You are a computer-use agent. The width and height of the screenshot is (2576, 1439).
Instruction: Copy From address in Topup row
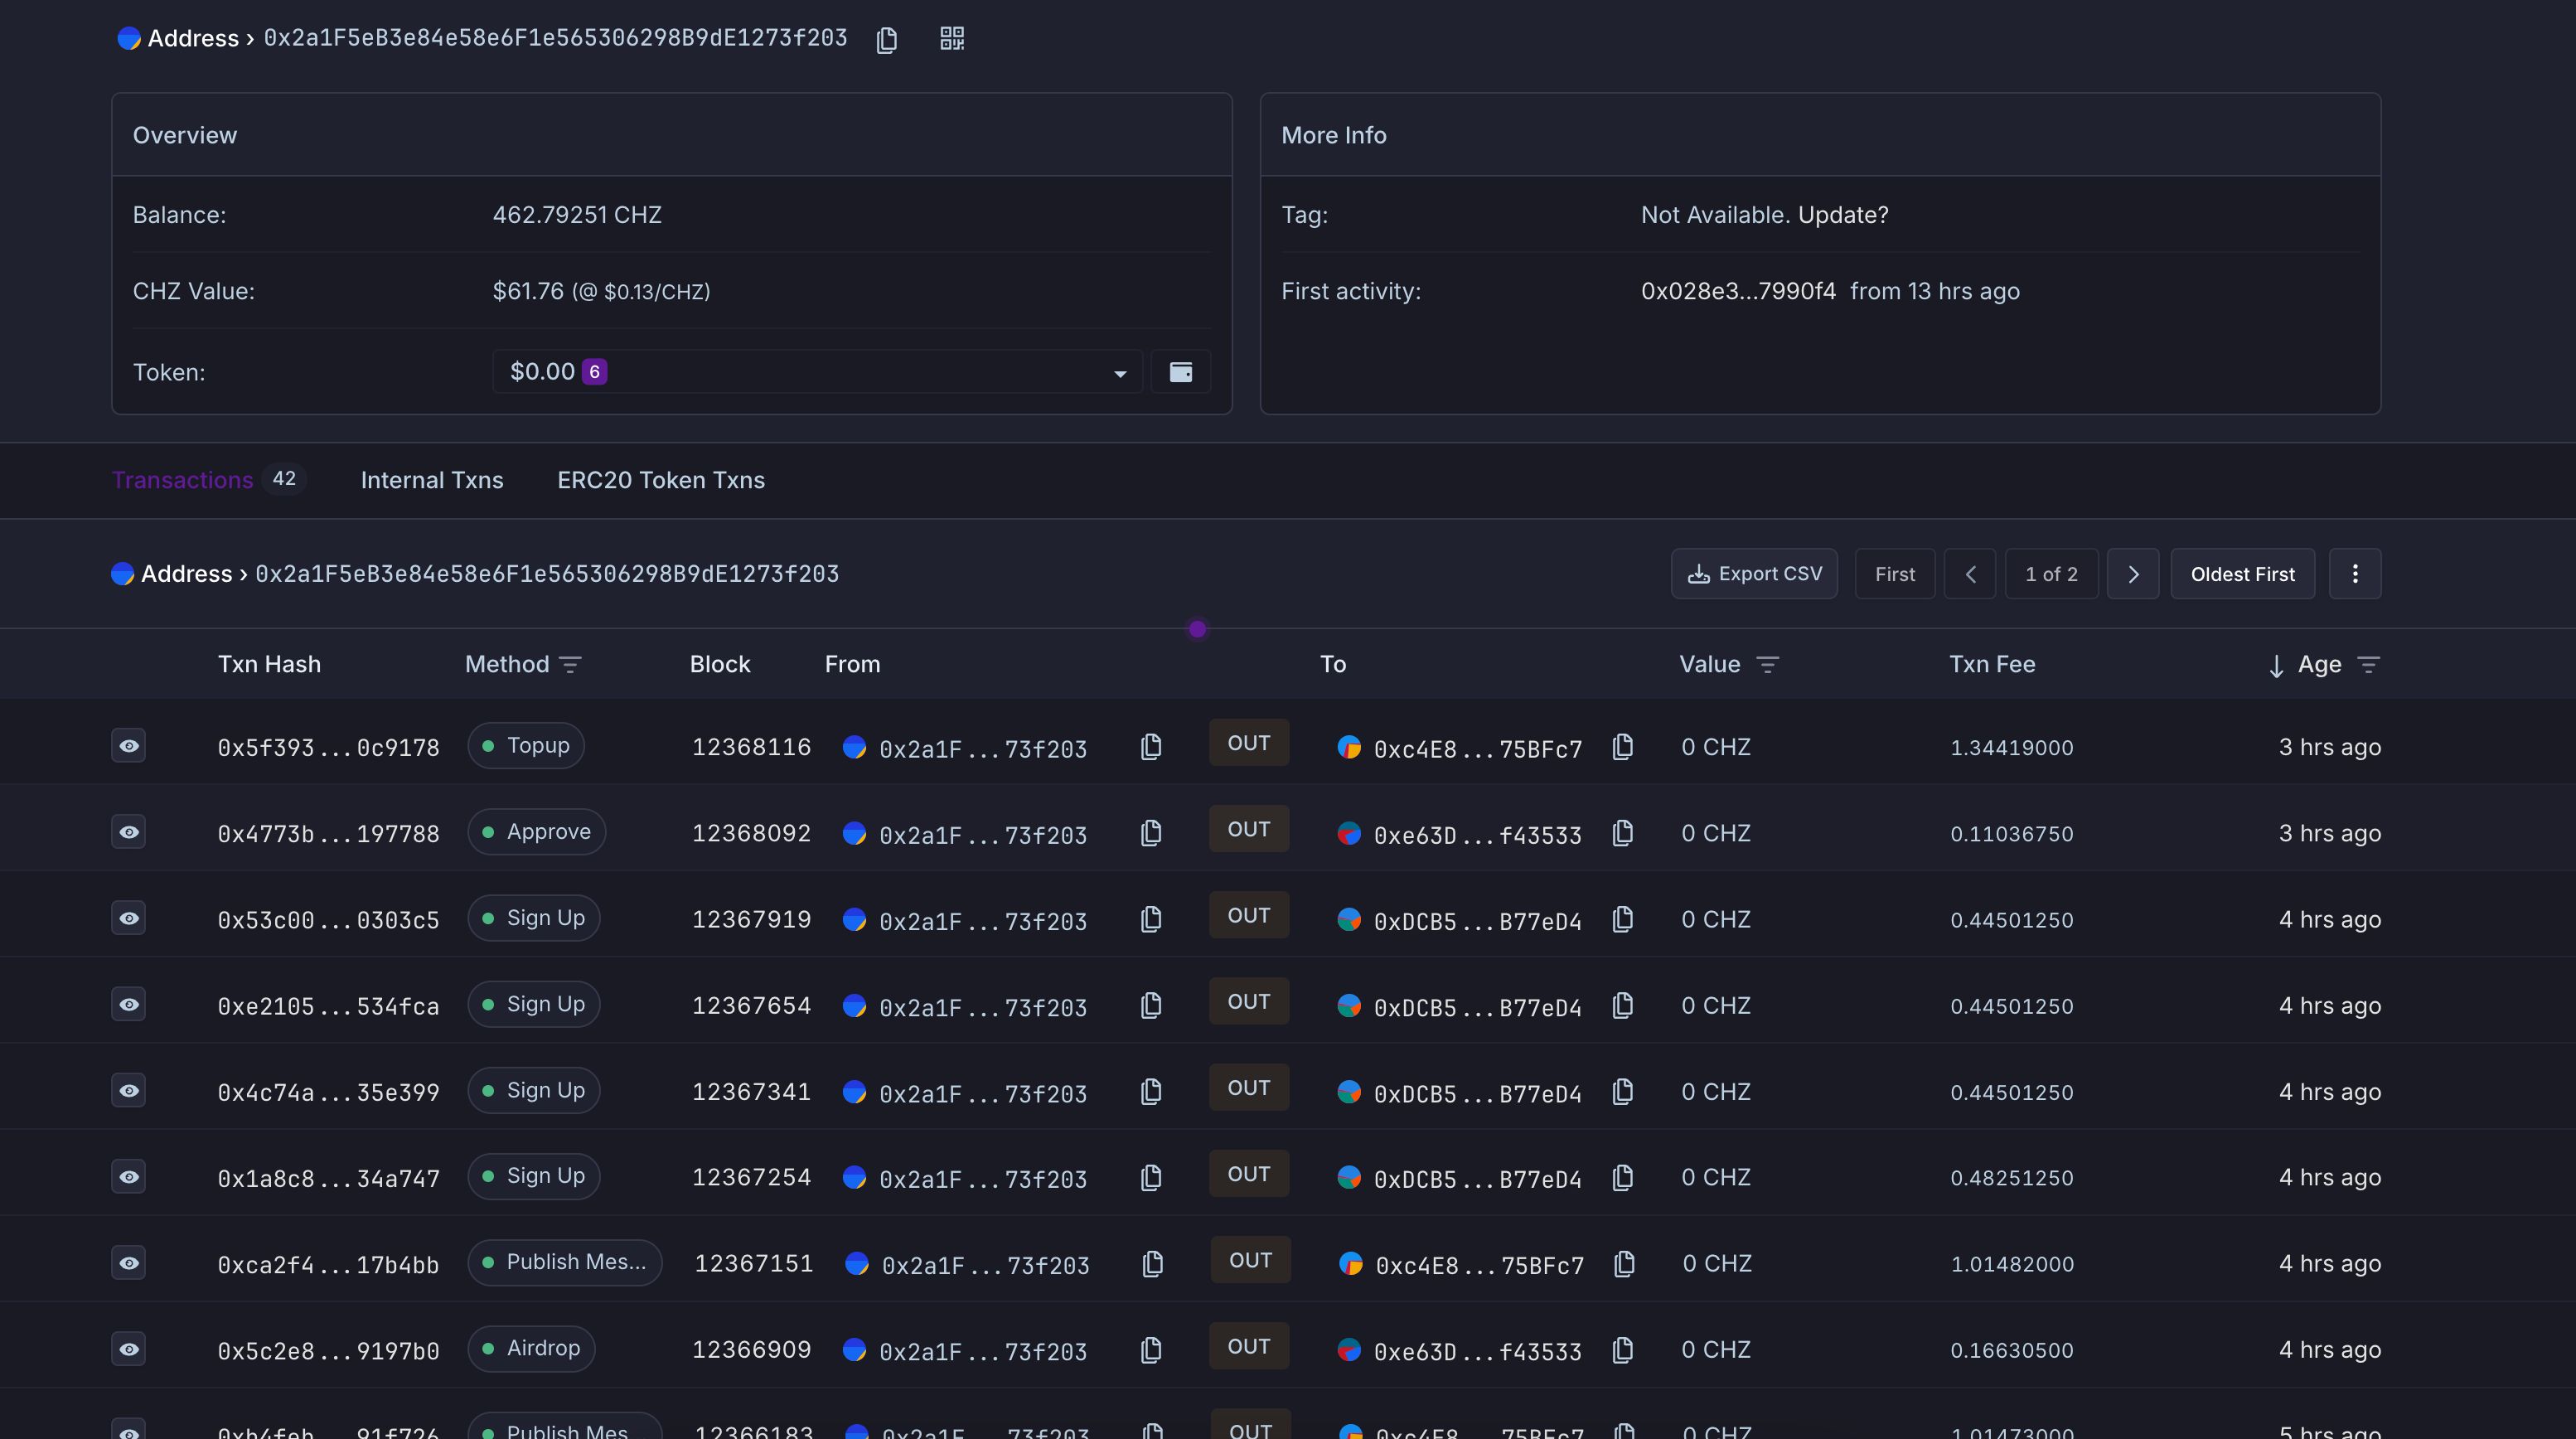tap(1151, 747)
